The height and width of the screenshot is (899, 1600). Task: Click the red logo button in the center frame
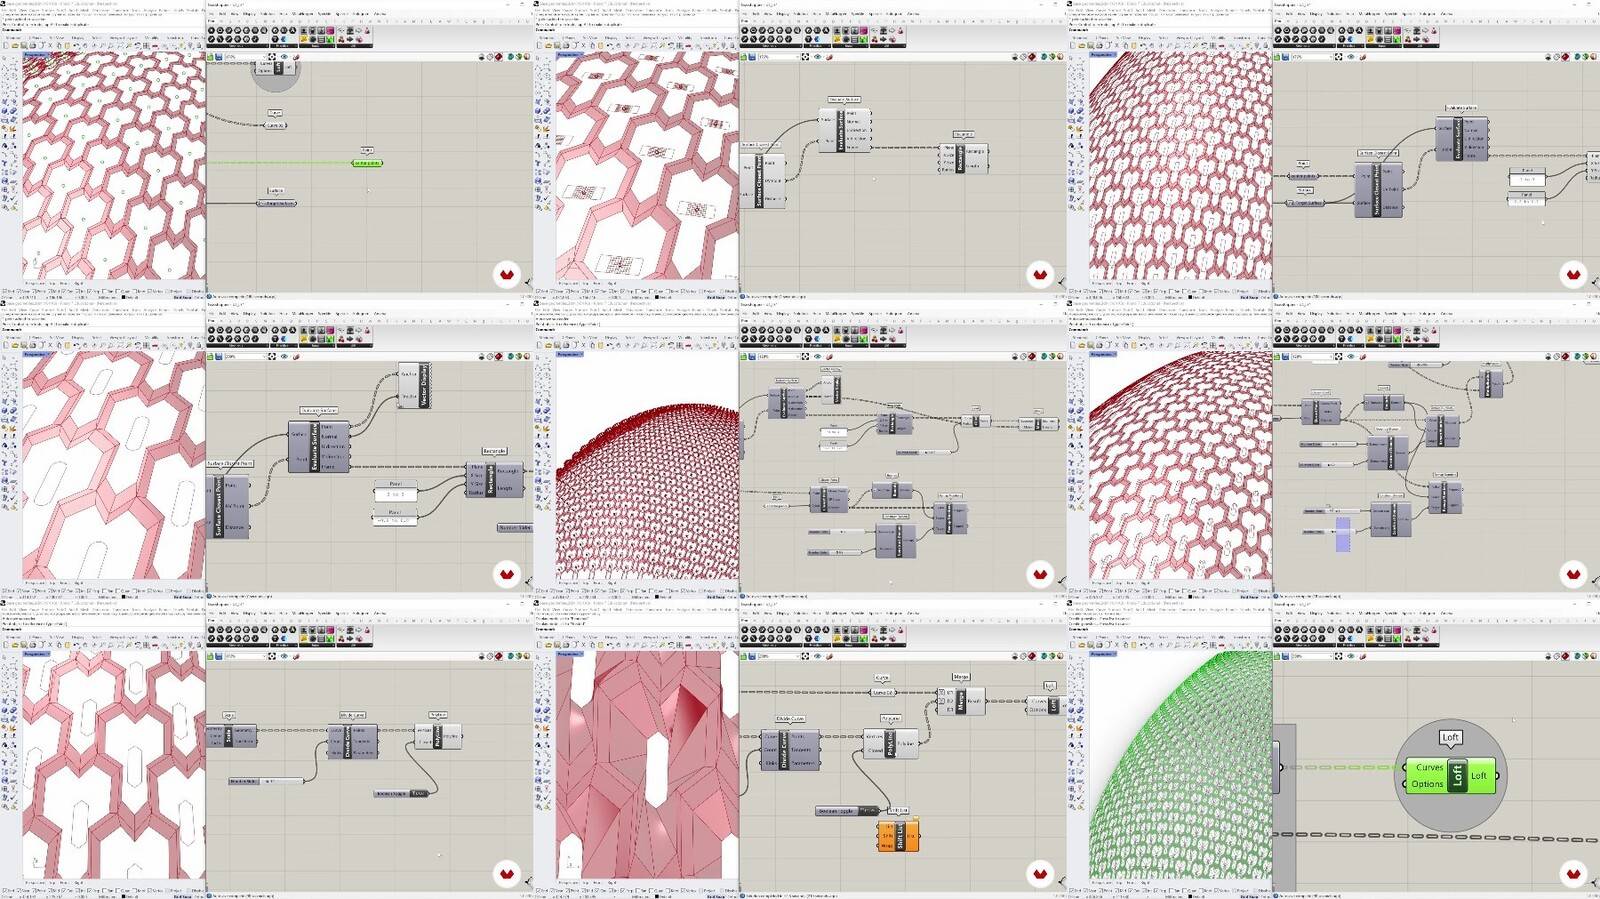coord(1040,574)
